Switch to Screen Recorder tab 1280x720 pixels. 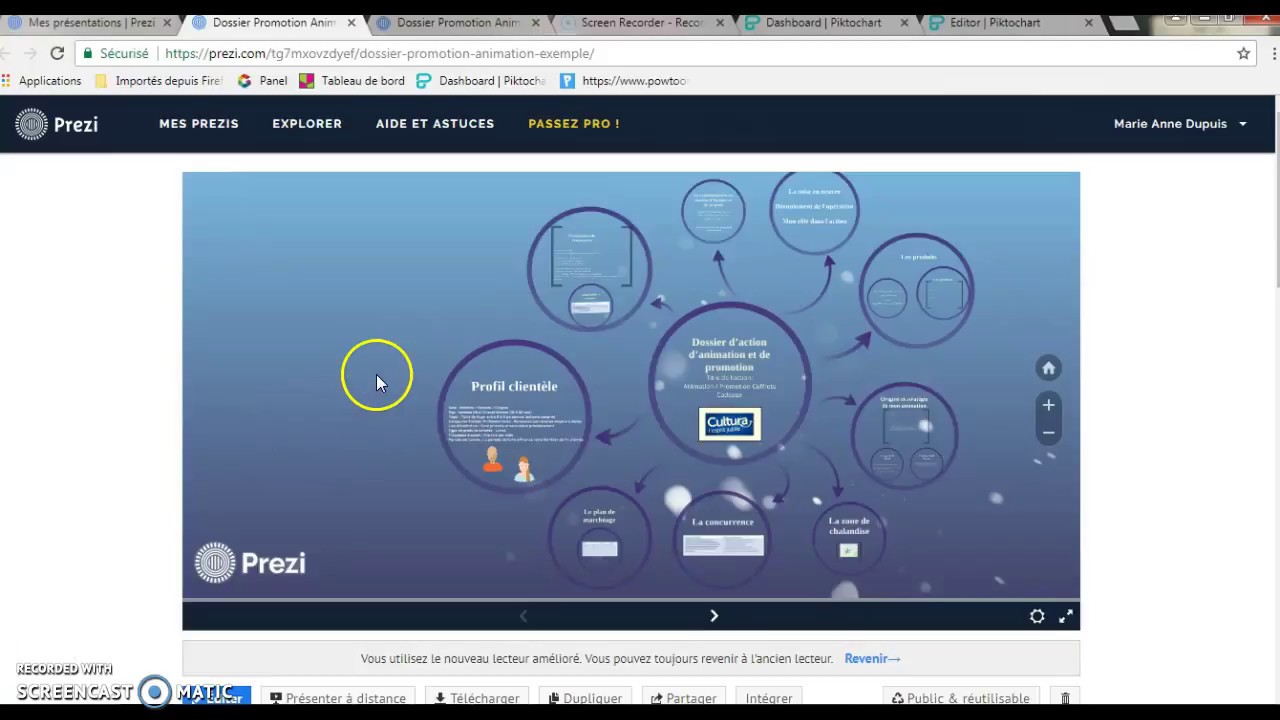[640, 22]
